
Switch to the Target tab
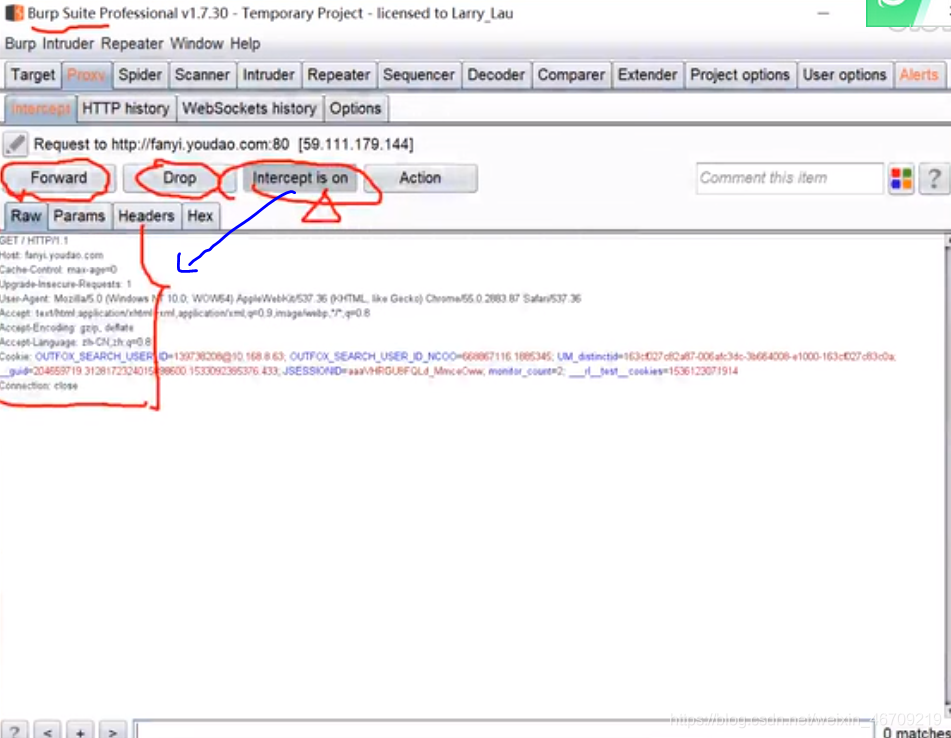(33, 75)
